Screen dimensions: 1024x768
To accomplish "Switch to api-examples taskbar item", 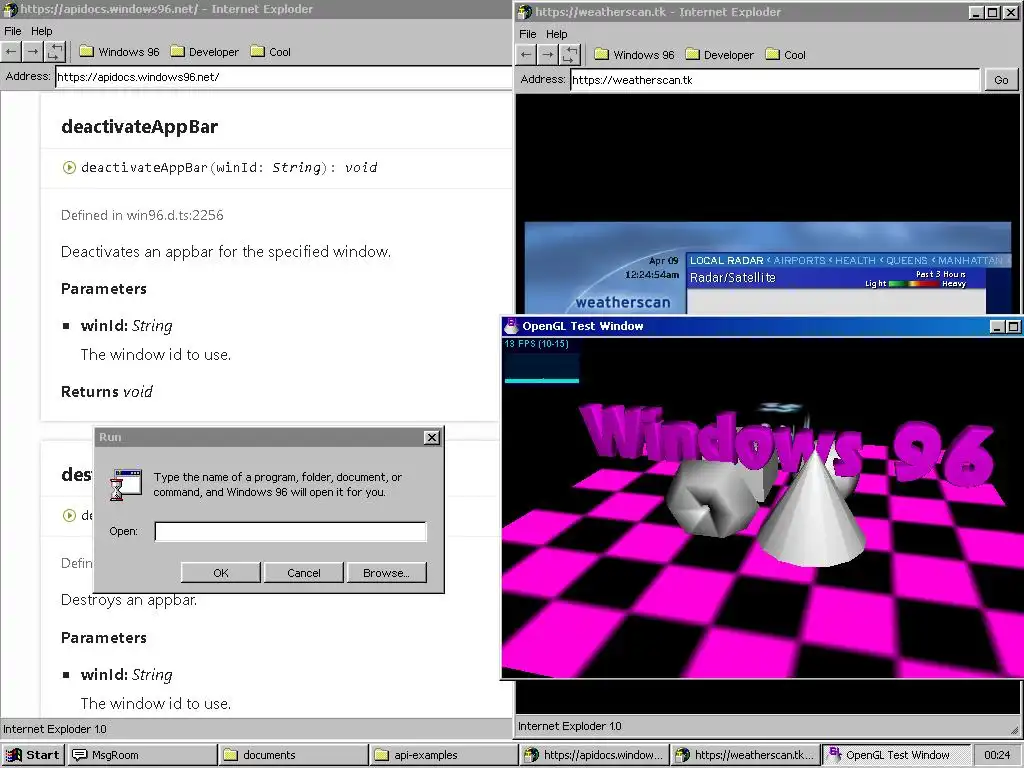I will 444,755.
